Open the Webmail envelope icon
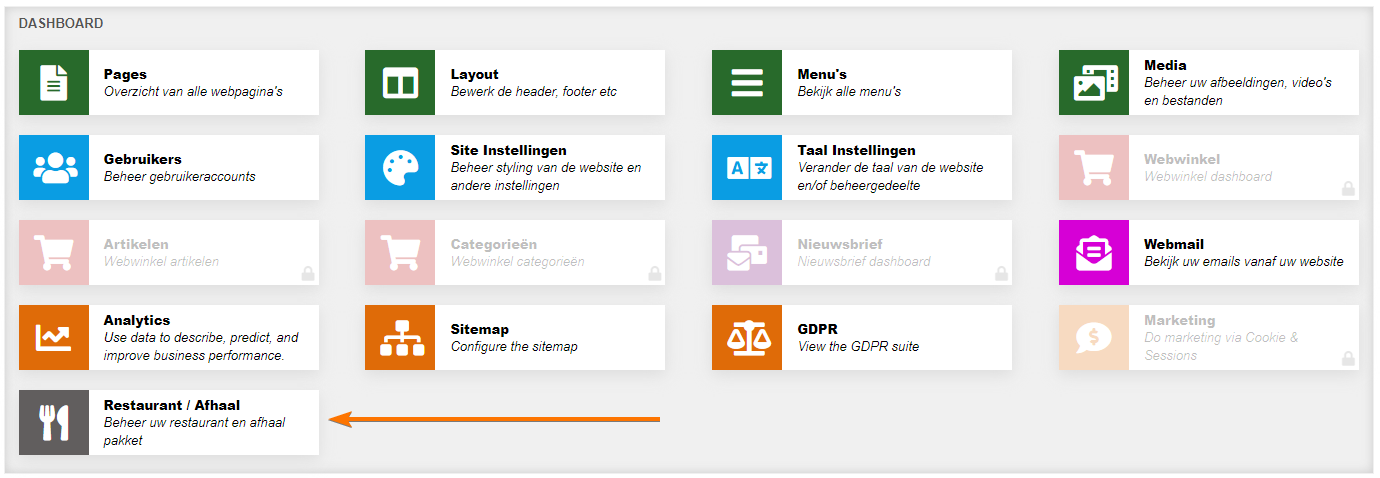 1094,253
